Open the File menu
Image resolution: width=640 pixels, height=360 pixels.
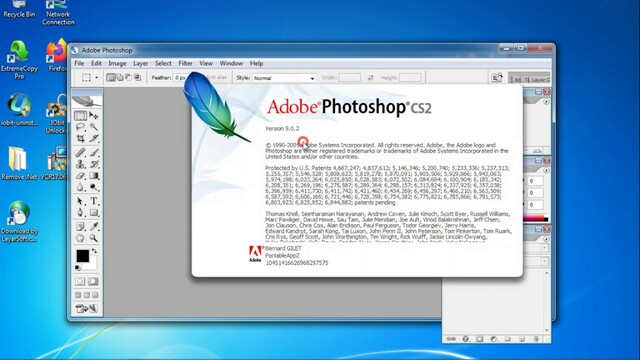pyautogui.click(x=79, y=63)
